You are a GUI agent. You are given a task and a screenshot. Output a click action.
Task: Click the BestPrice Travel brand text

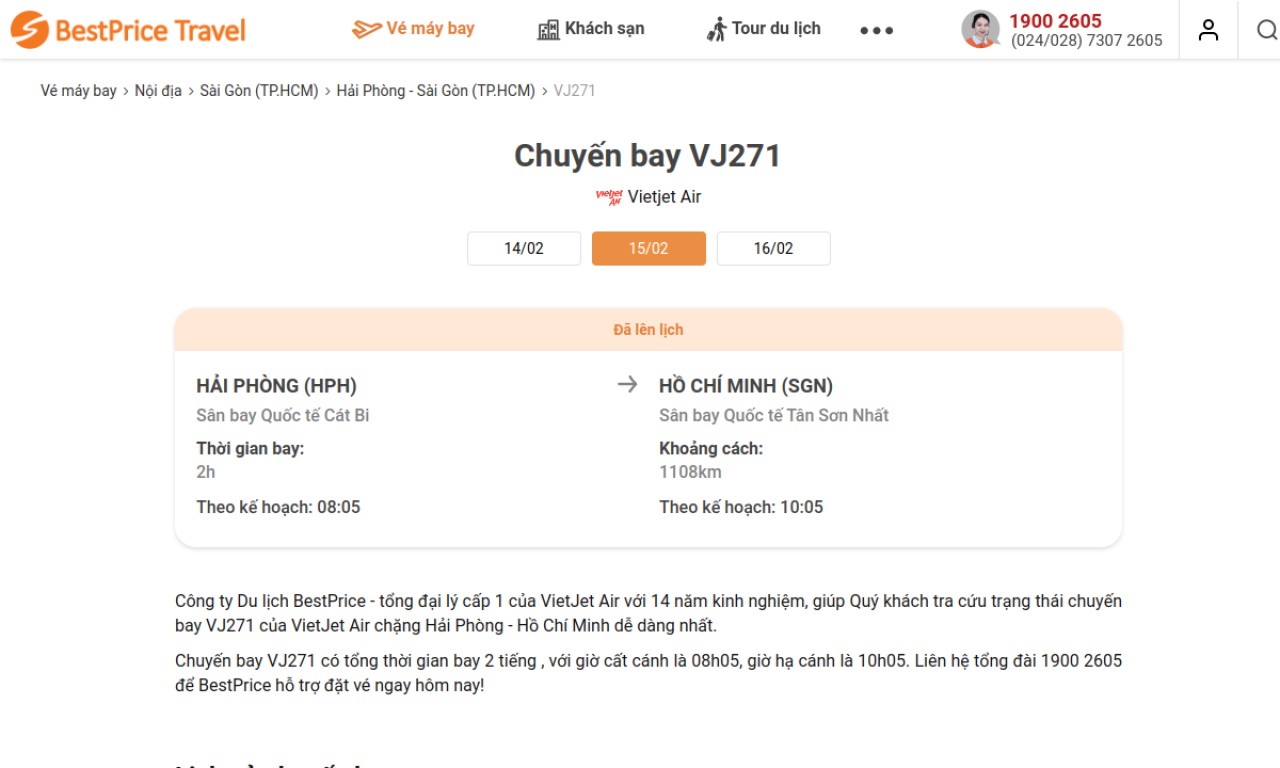point(150,31)
